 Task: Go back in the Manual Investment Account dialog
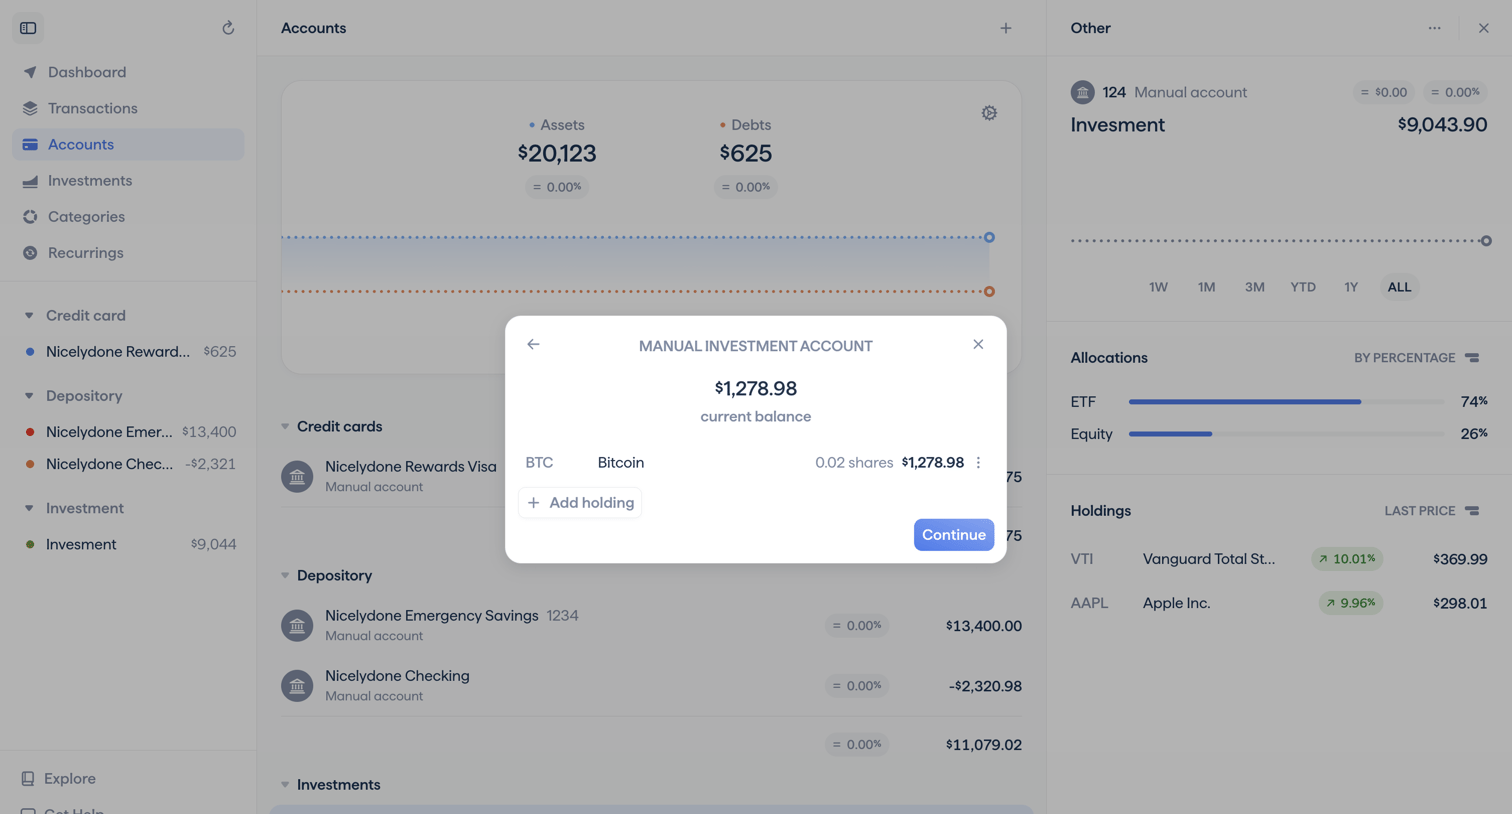(533, 344)
